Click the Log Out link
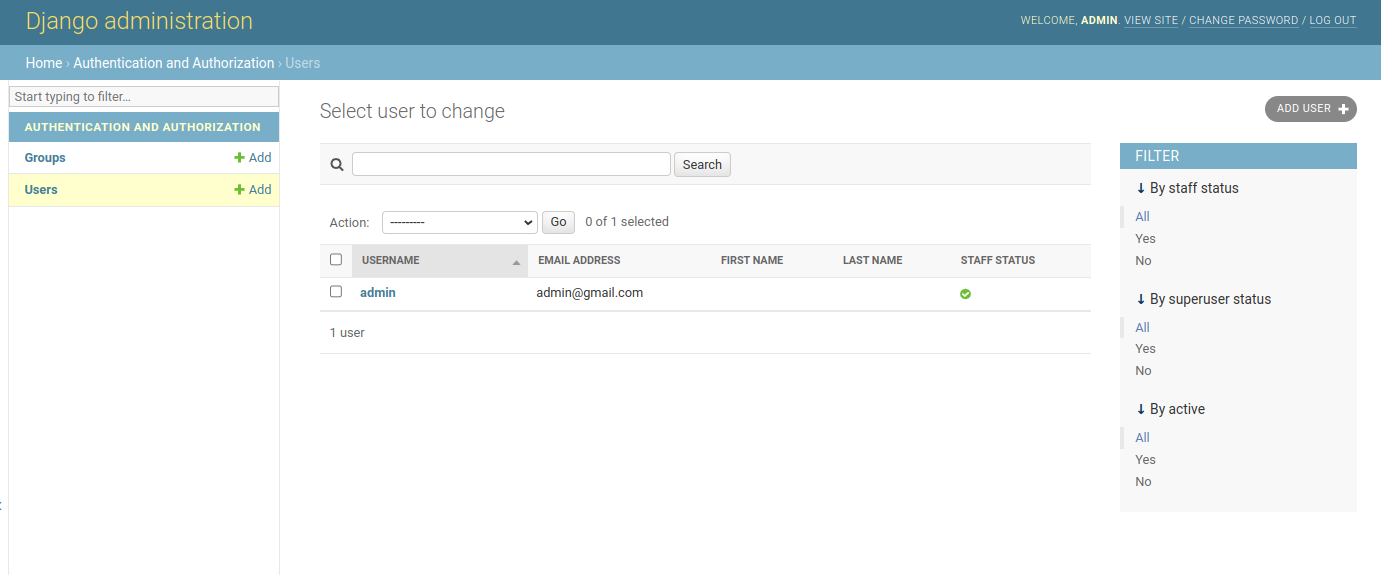 pos(1333,21)
